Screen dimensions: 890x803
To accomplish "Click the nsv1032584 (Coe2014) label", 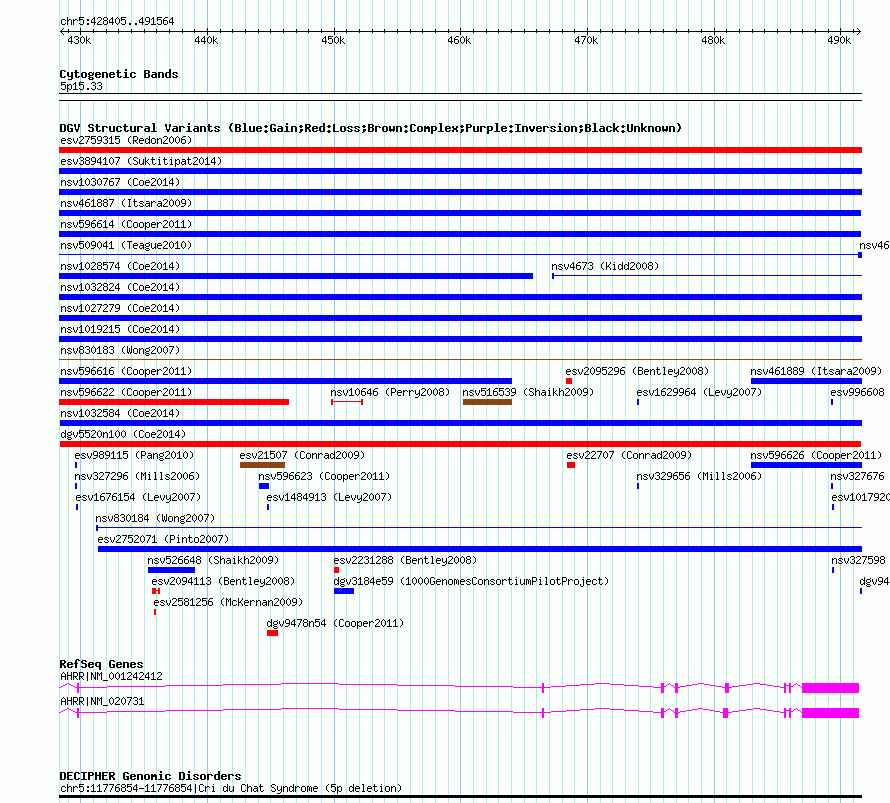I will (120, 413).
